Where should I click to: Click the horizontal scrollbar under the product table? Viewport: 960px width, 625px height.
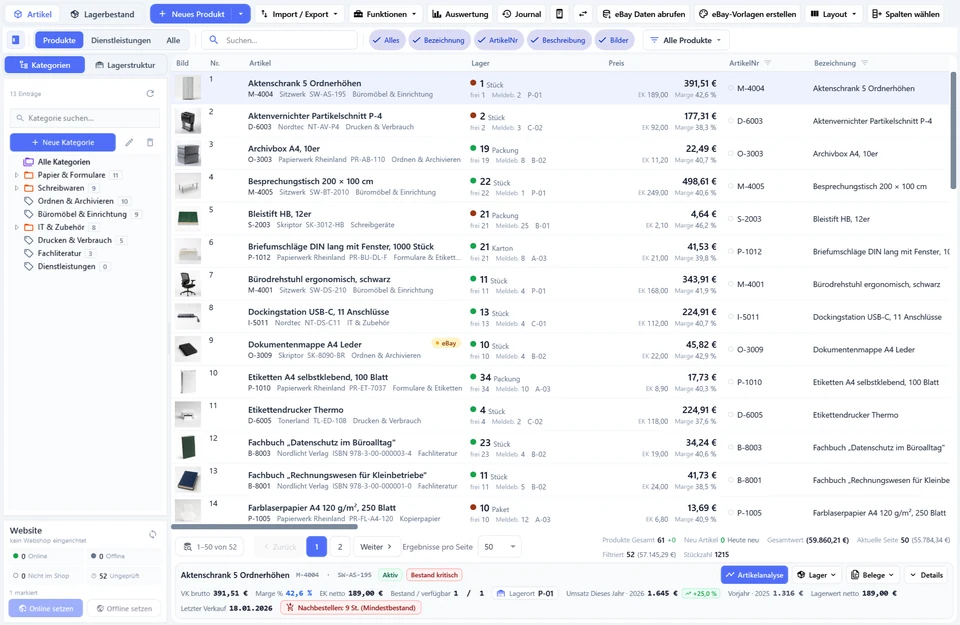coord(264,526)
